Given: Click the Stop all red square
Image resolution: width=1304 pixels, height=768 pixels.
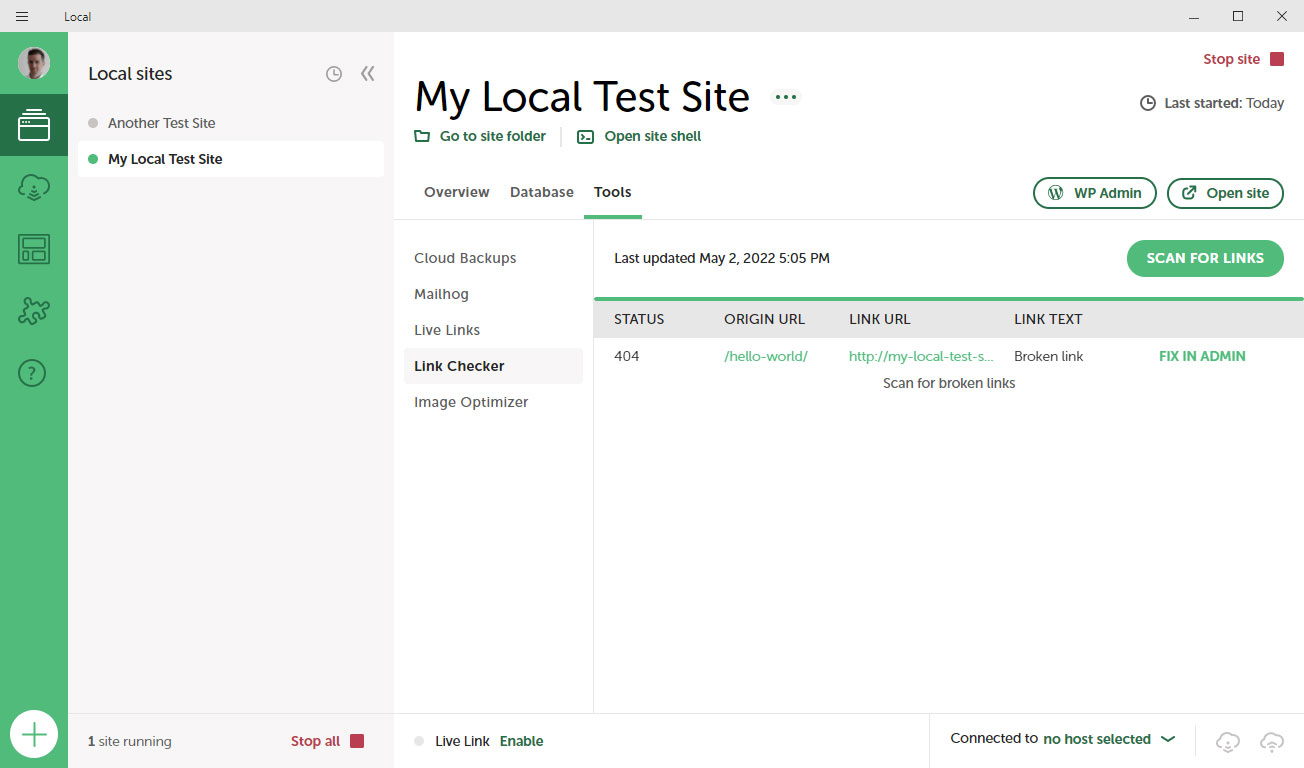Looking at the screenshot, I should click(357, 741).
